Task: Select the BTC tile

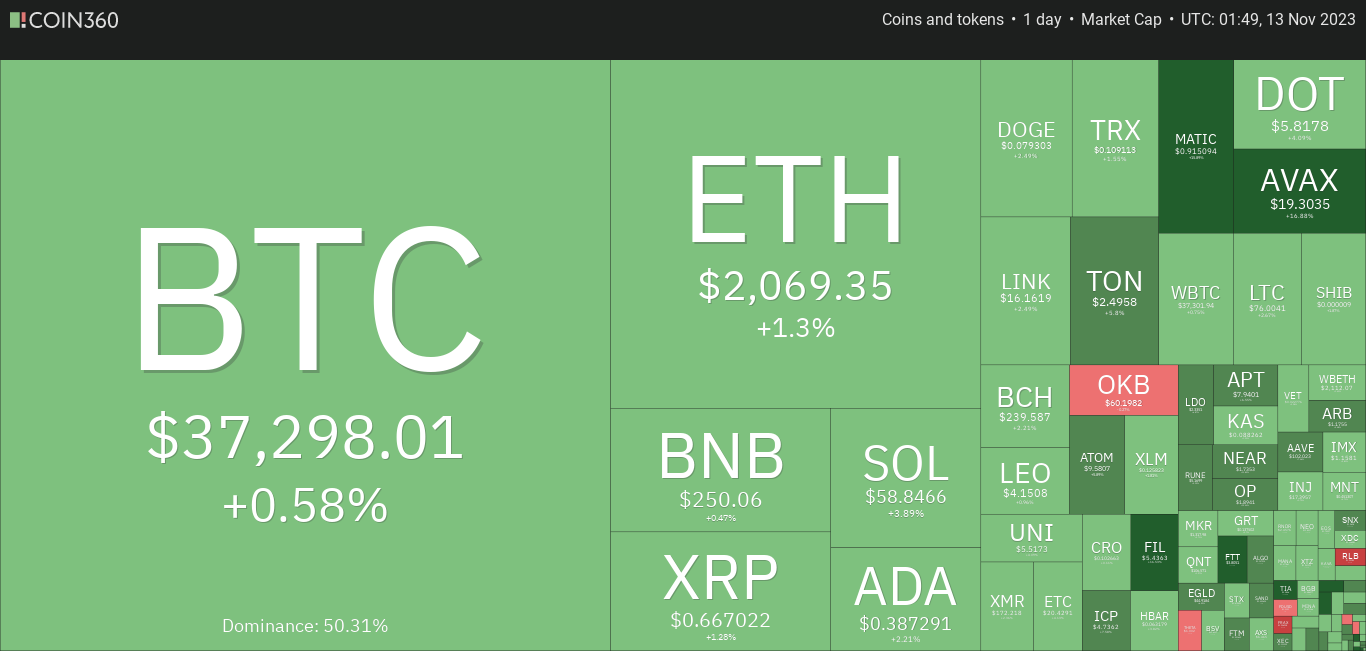Action: (x=305, y=355)
